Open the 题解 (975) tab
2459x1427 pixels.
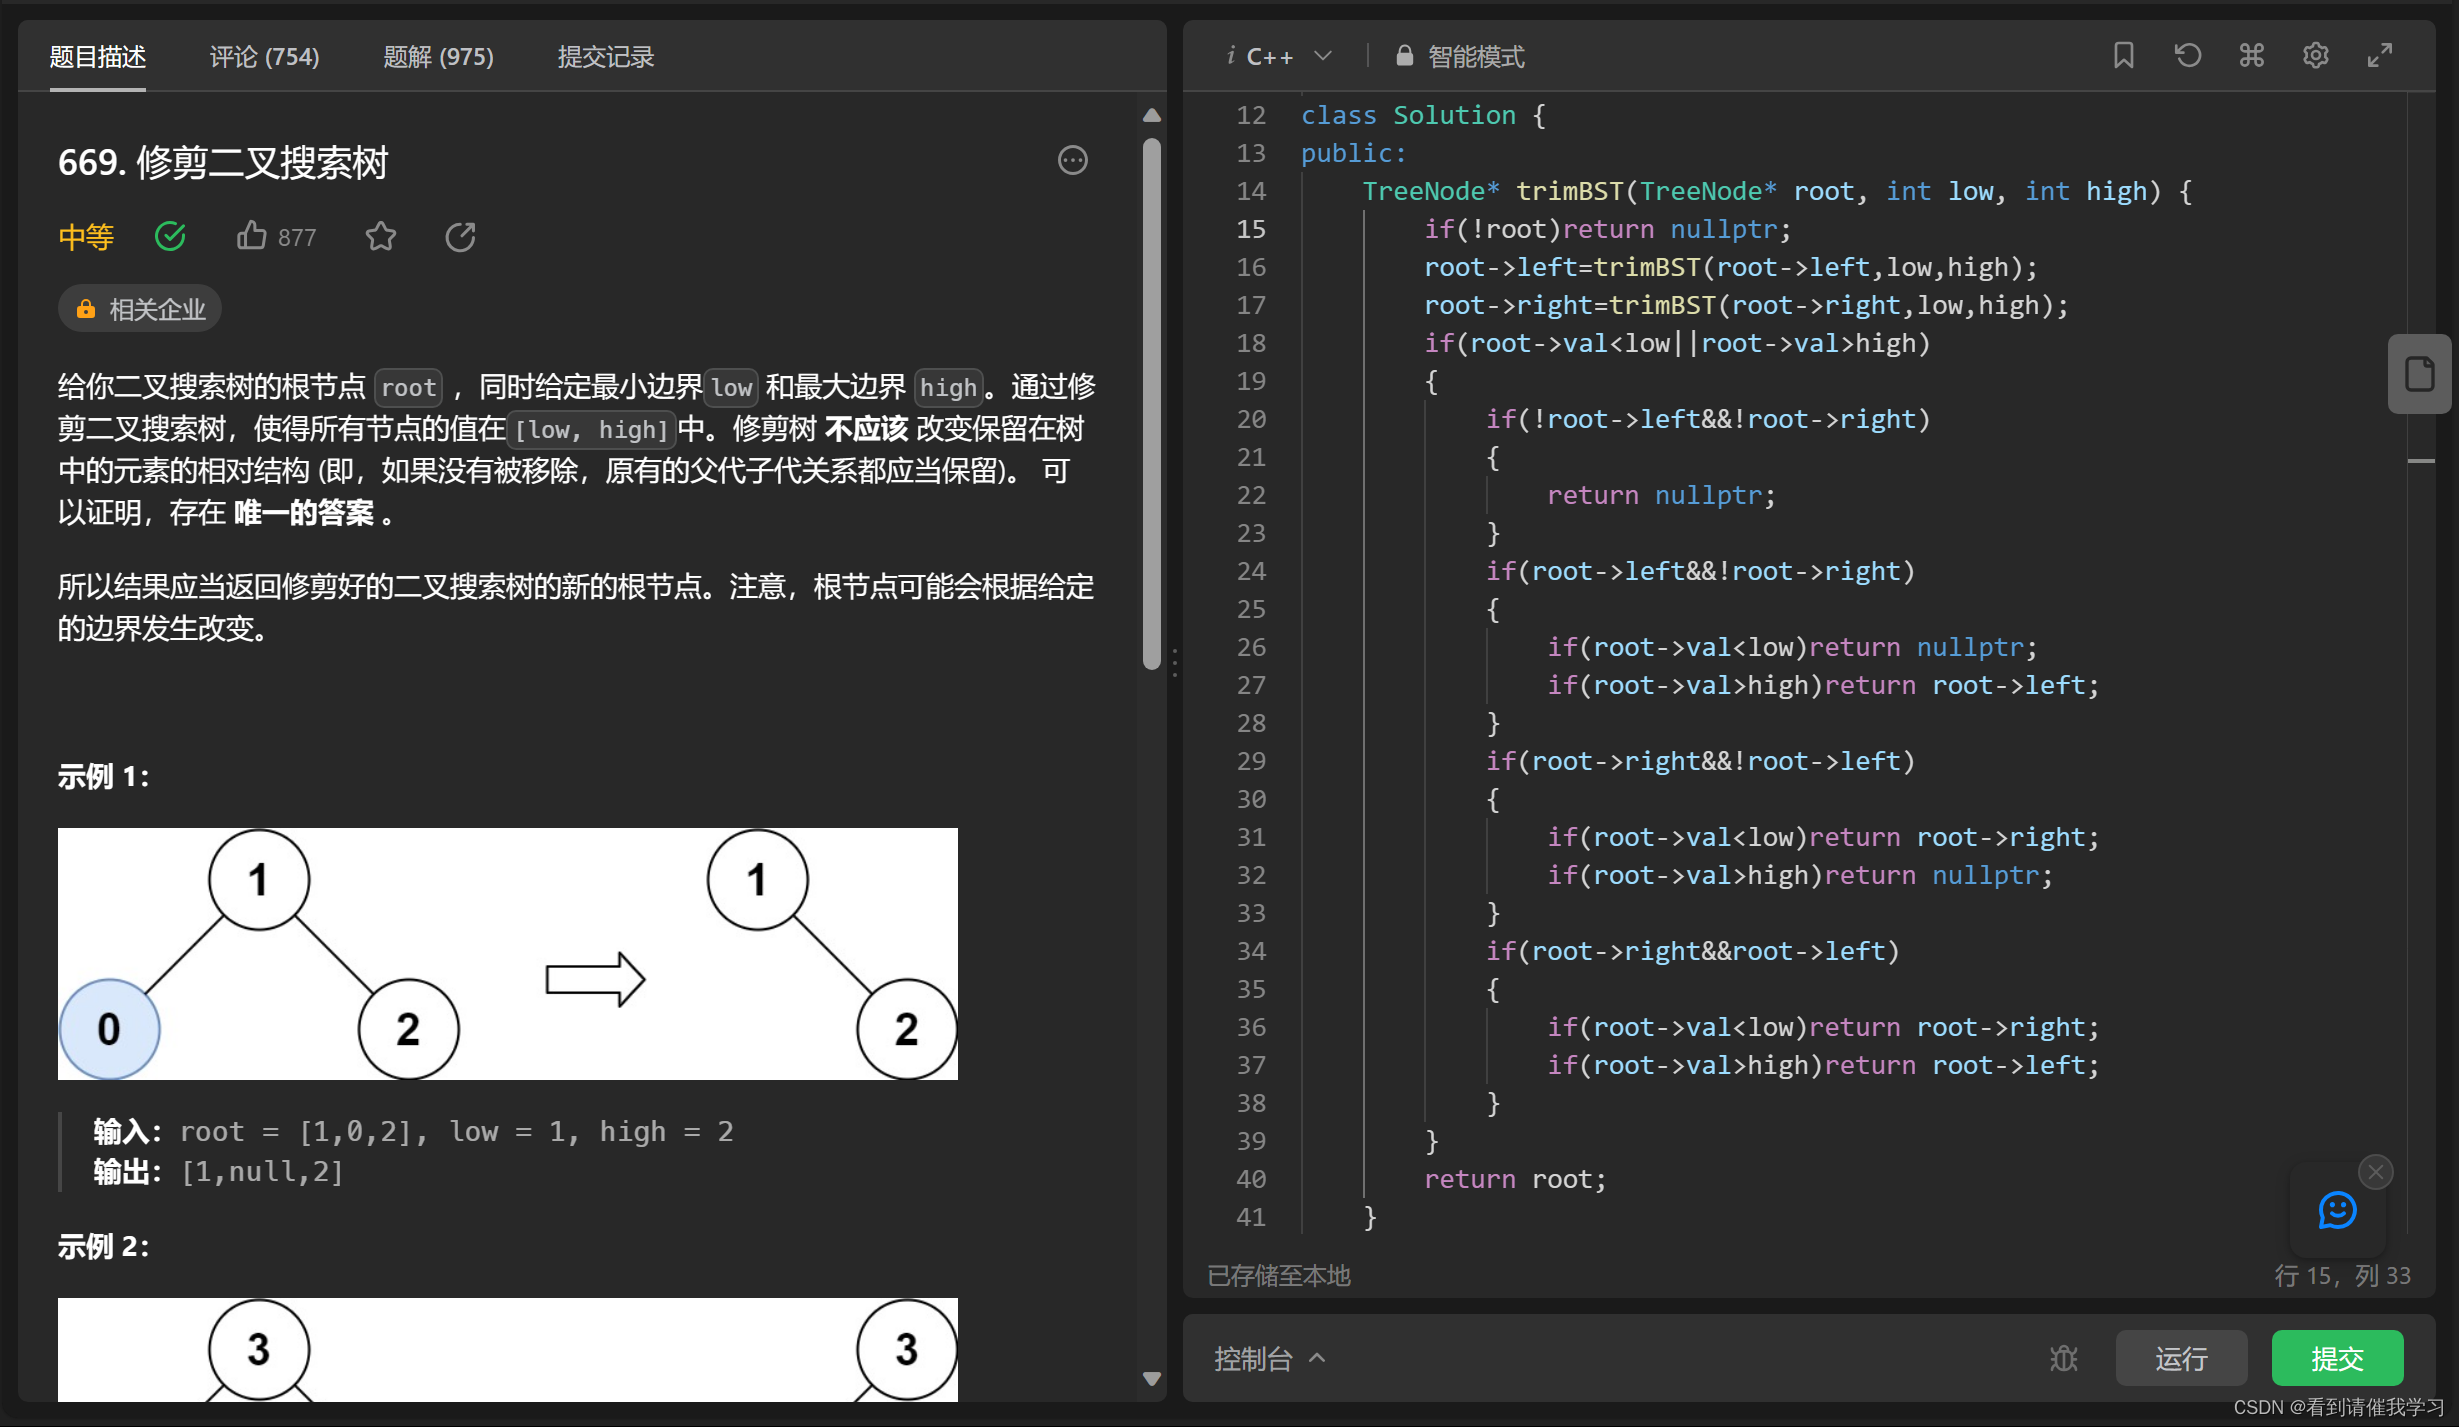coord(438,57)
